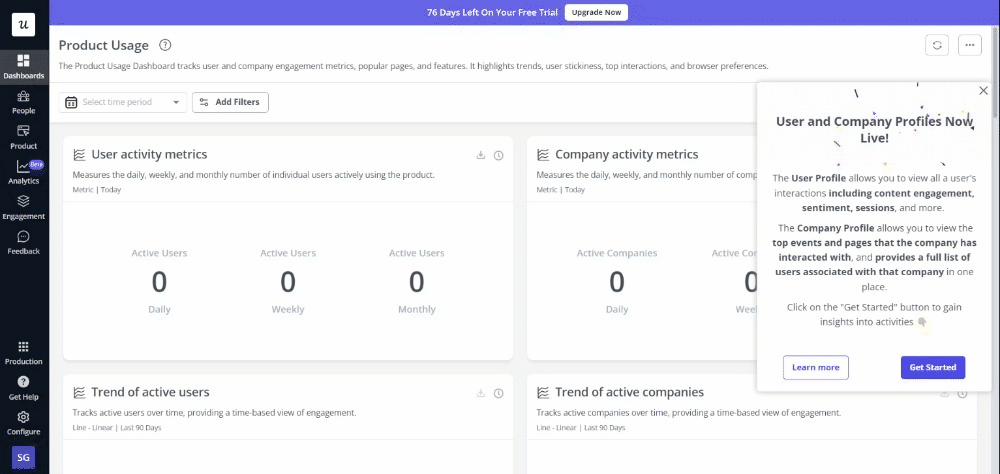
Task: Click the Add Filters button
Action: click(230, 102)
